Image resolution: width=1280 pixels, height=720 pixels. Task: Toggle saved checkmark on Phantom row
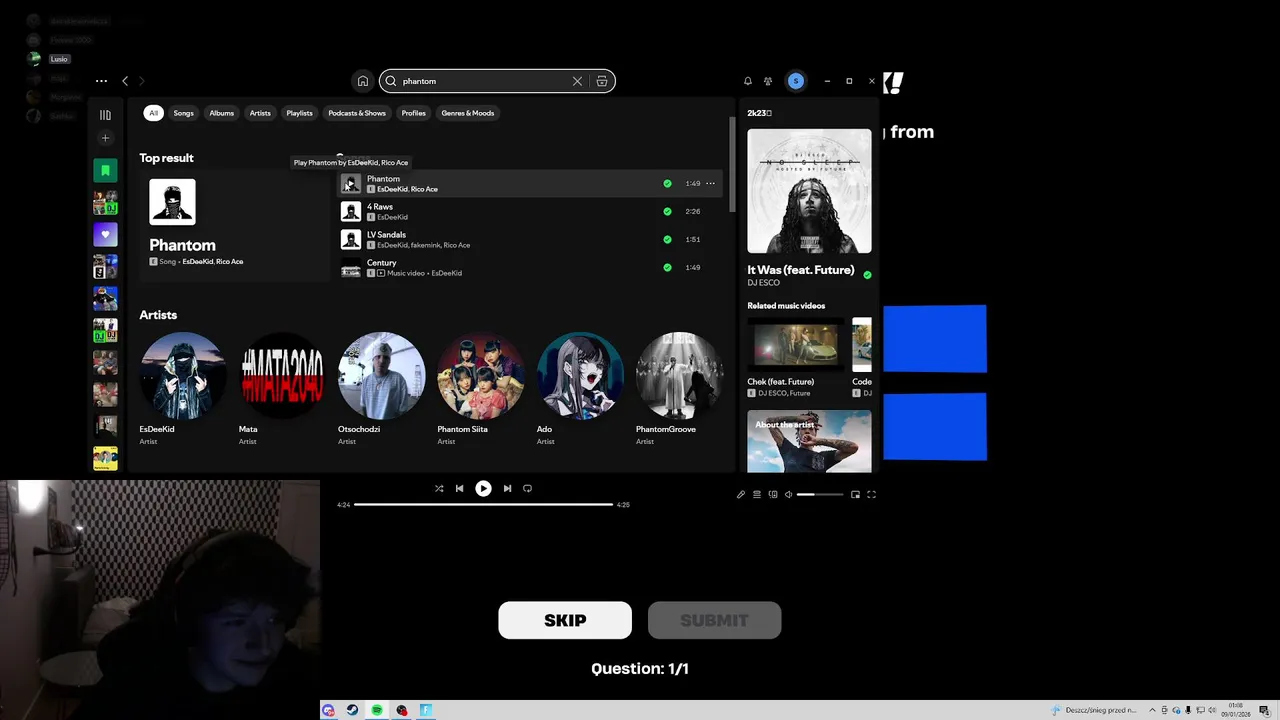click(x=667, y=184)
